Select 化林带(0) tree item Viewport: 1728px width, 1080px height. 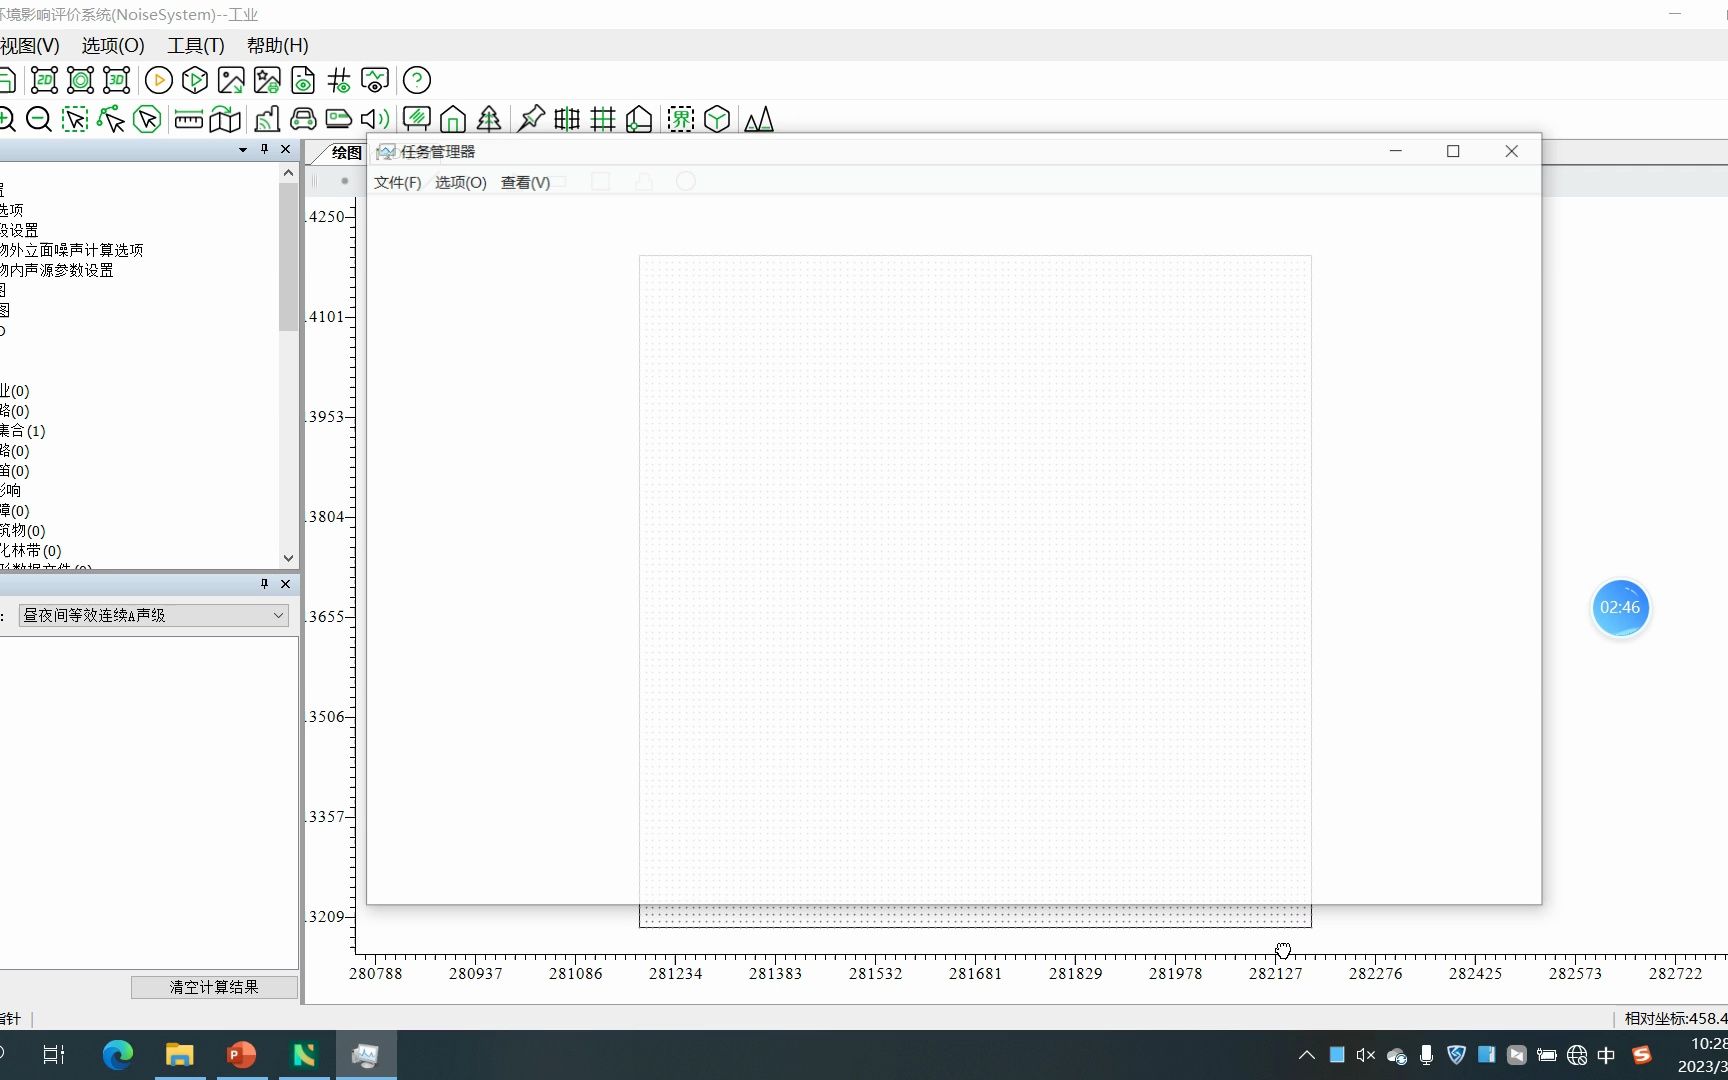(30, 551)
